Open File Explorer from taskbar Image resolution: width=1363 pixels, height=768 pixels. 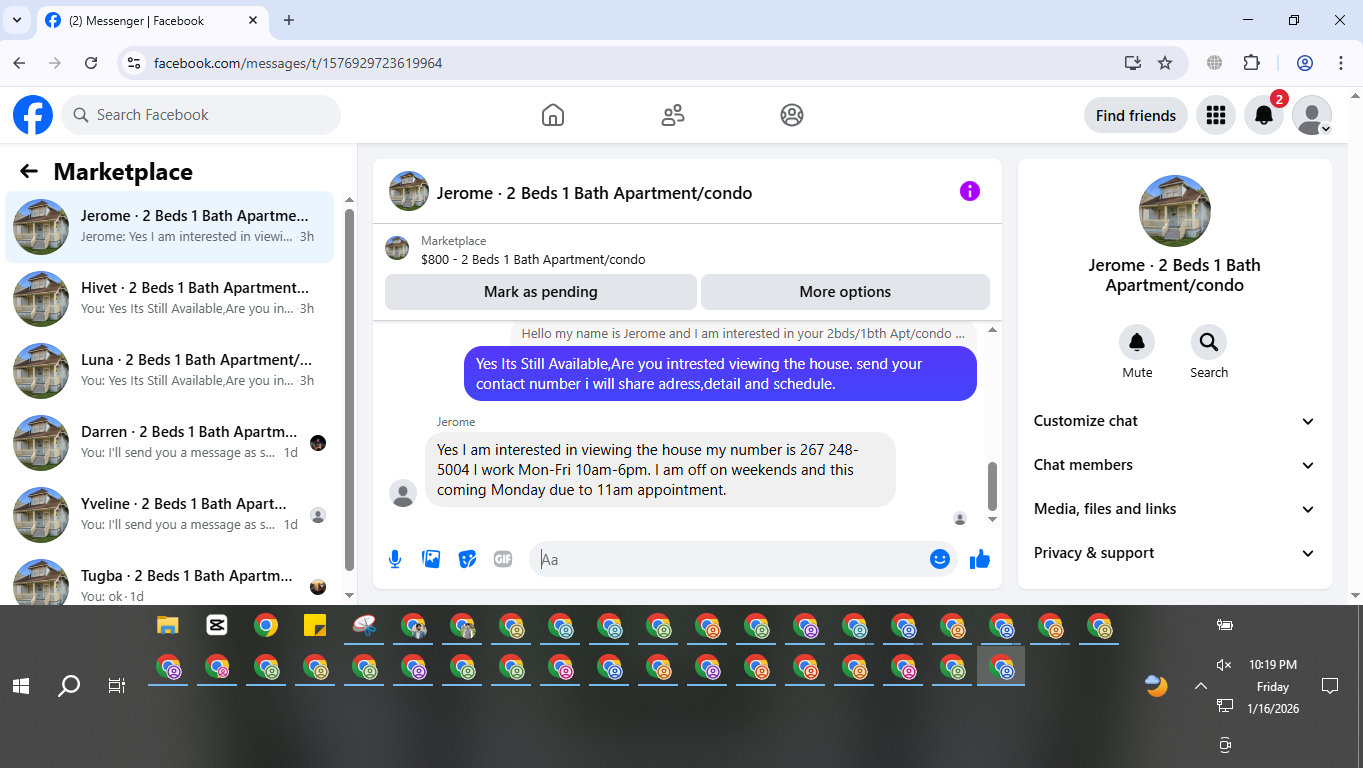click(168, 626)
